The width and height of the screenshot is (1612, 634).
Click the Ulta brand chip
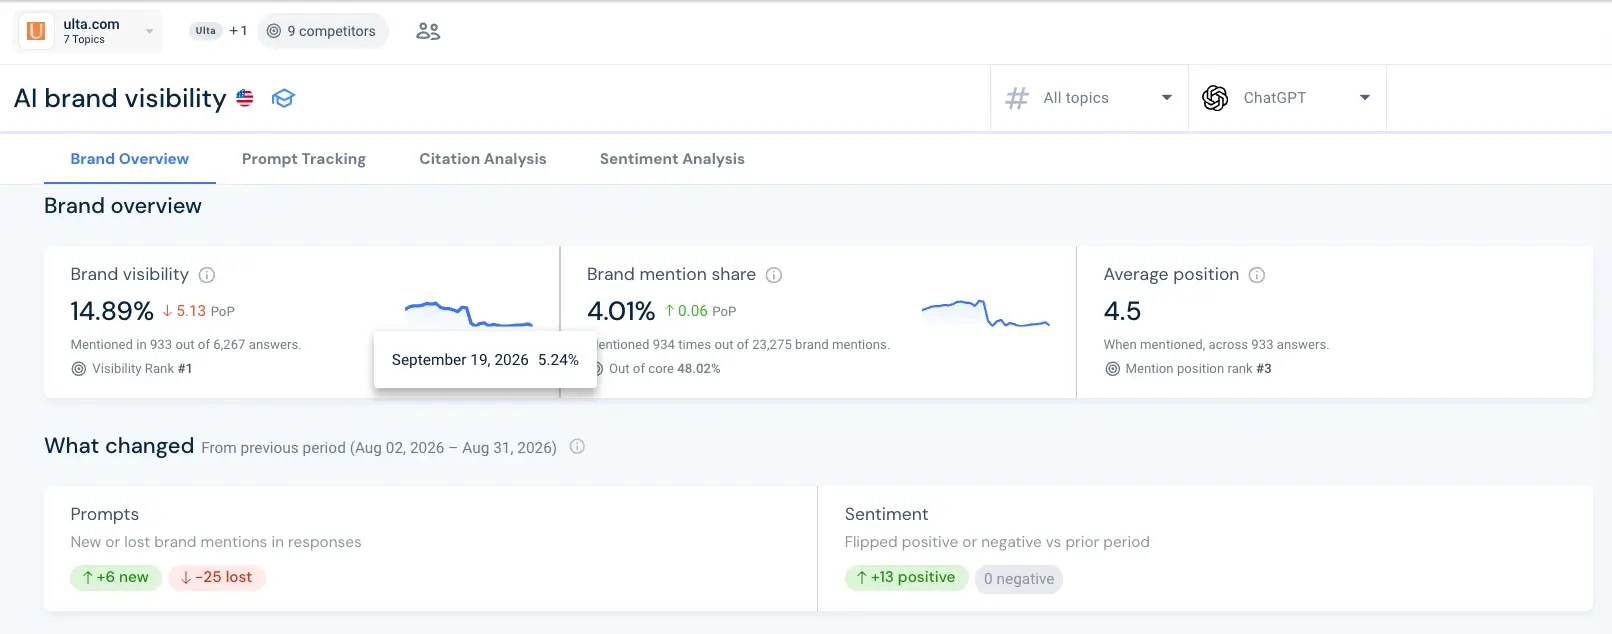point(206,31)
